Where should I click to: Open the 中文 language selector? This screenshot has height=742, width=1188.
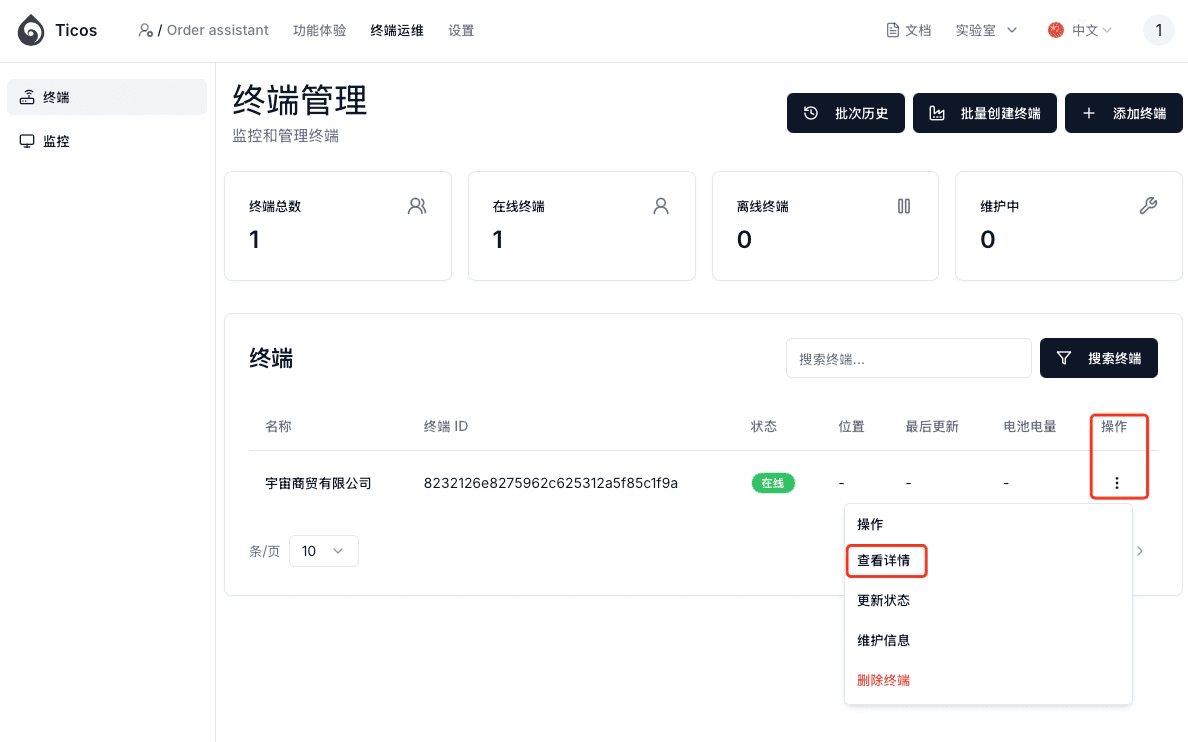point(1080,31)
